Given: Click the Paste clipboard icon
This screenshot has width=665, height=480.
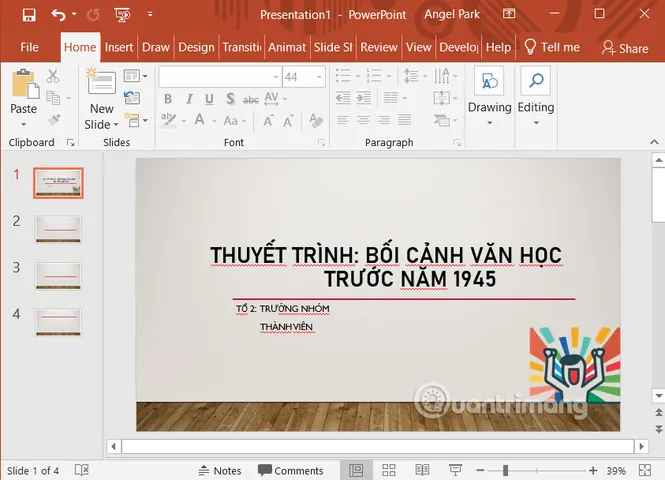Looking at the screenshot, I should tap(25, 84).
